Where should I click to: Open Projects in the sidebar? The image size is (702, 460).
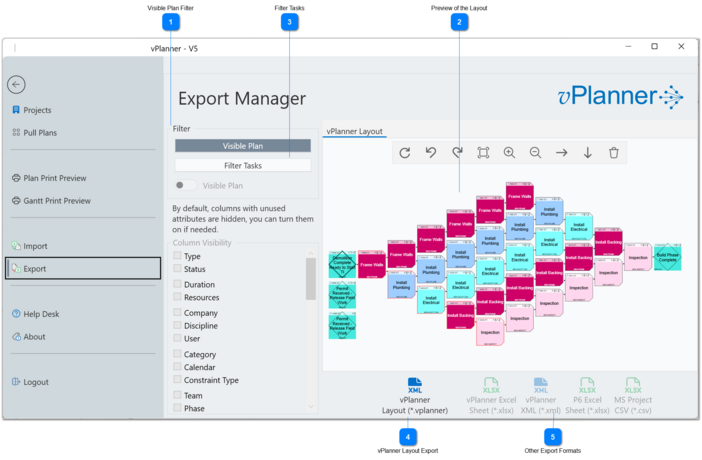click(x=32, y=110)
